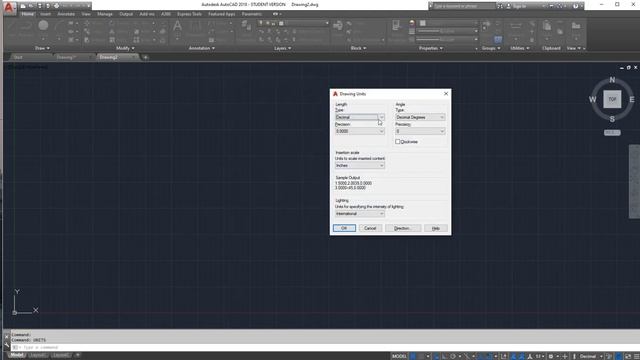Toggle MODEL space button in status bar
The height and width of the screenshot is (360, 640).
point(399,356)
